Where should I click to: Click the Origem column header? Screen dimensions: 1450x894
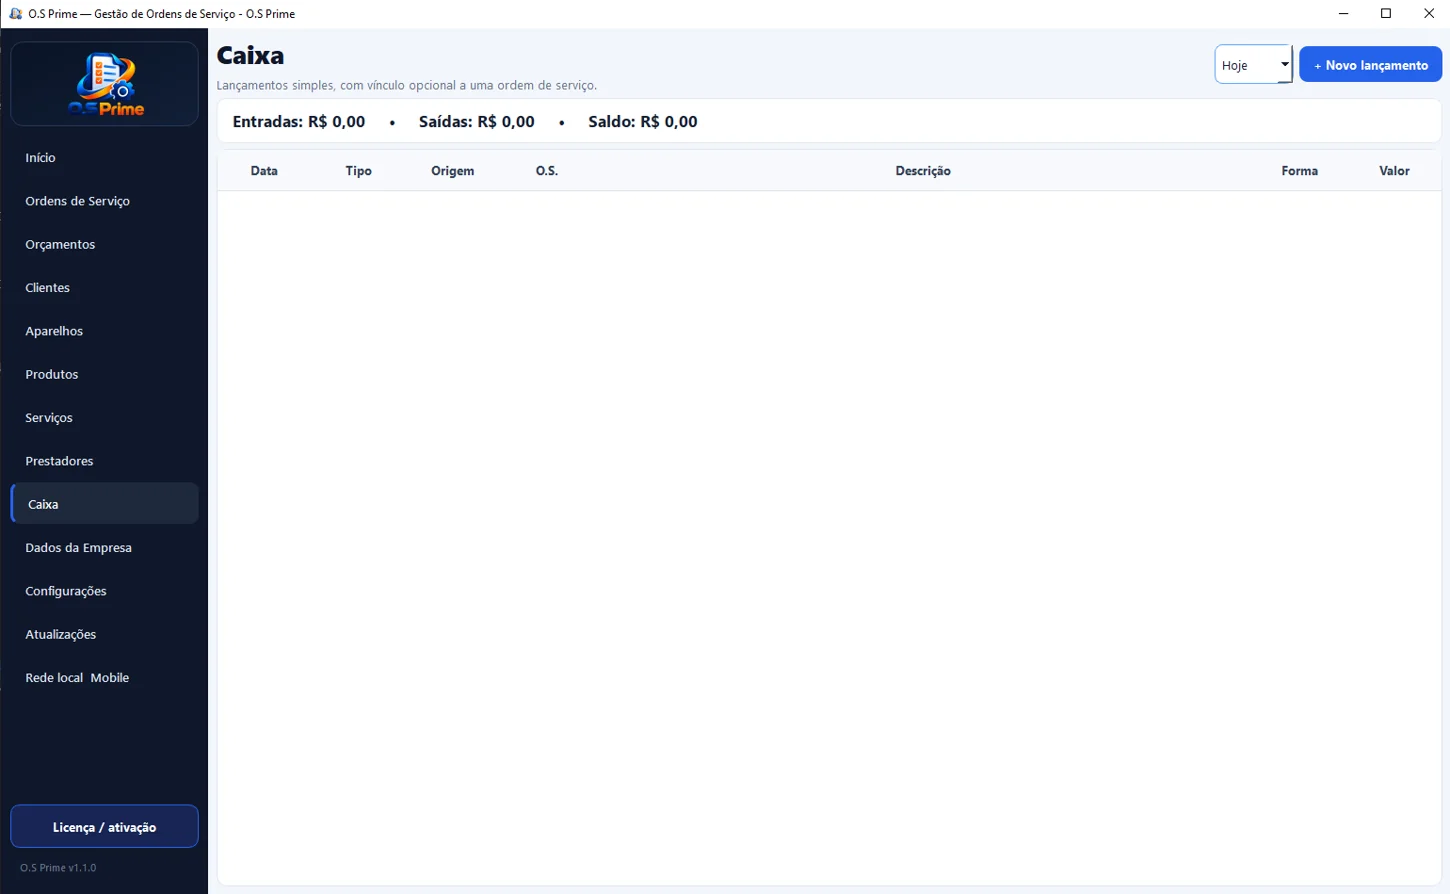point(453,171)
